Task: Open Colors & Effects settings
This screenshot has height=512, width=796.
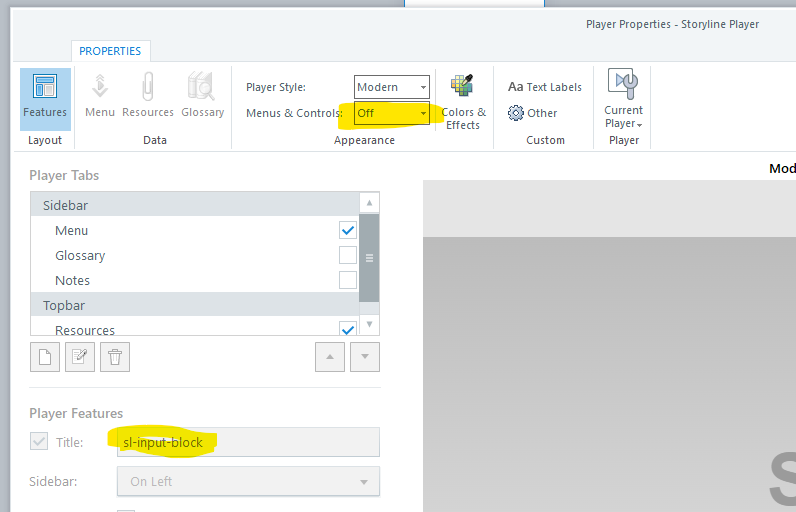Action: click(x=463, y=102)
